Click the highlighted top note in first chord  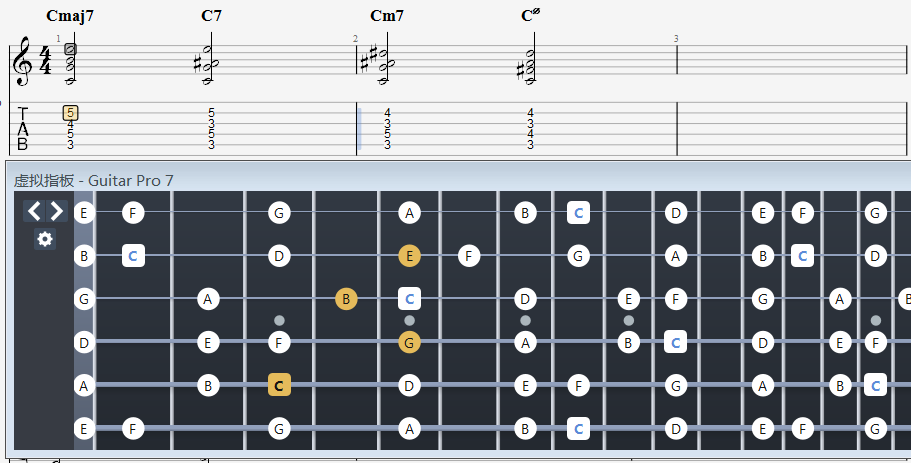tap(70, 48)
